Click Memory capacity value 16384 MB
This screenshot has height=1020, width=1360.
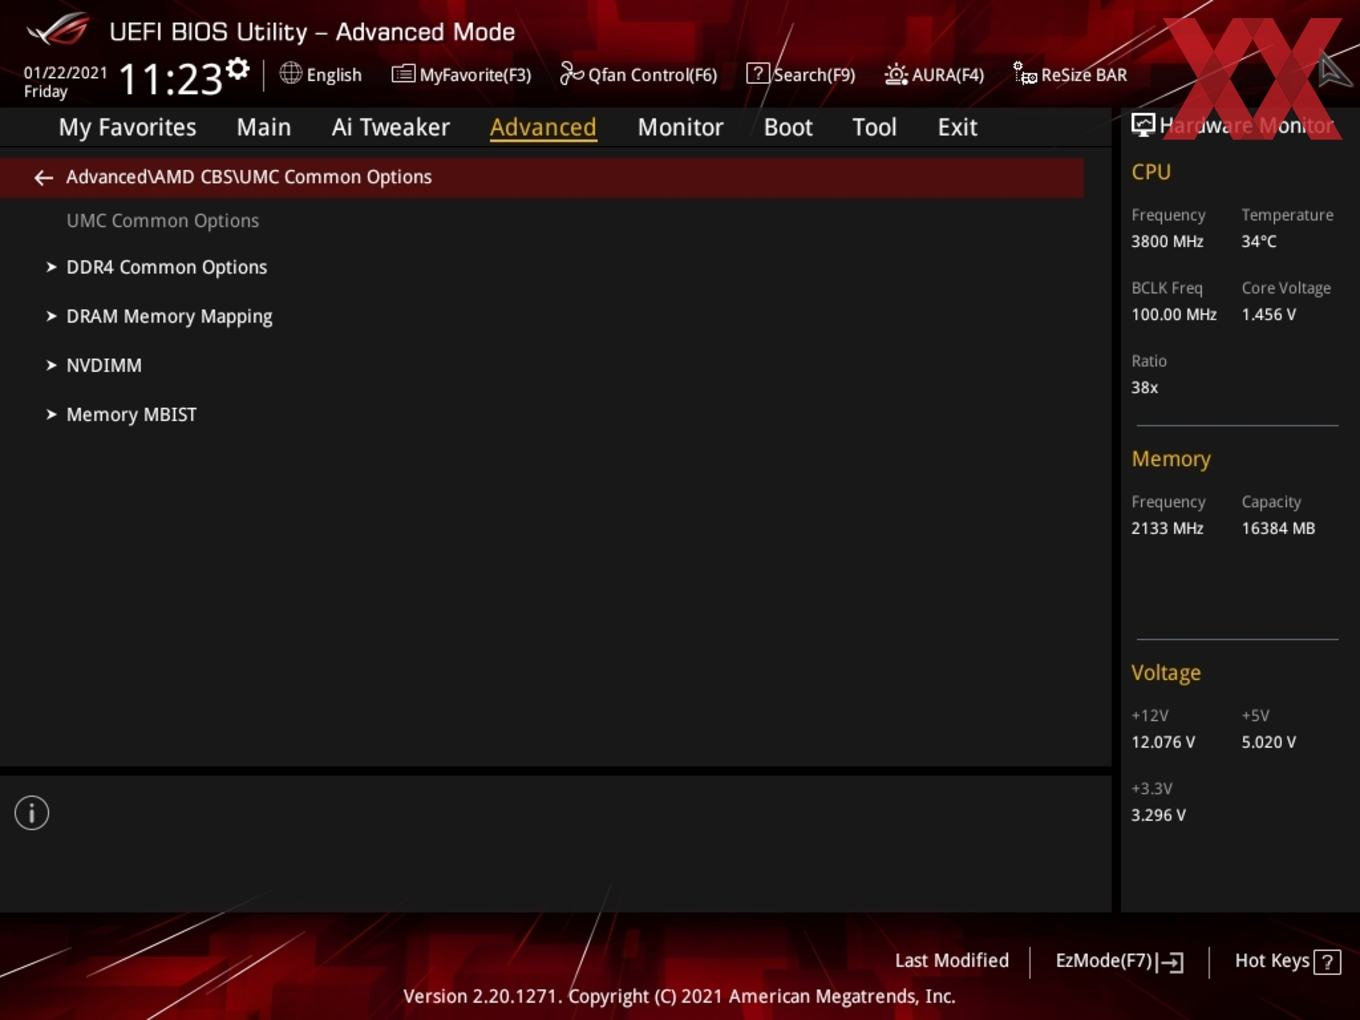point(1278,528)
